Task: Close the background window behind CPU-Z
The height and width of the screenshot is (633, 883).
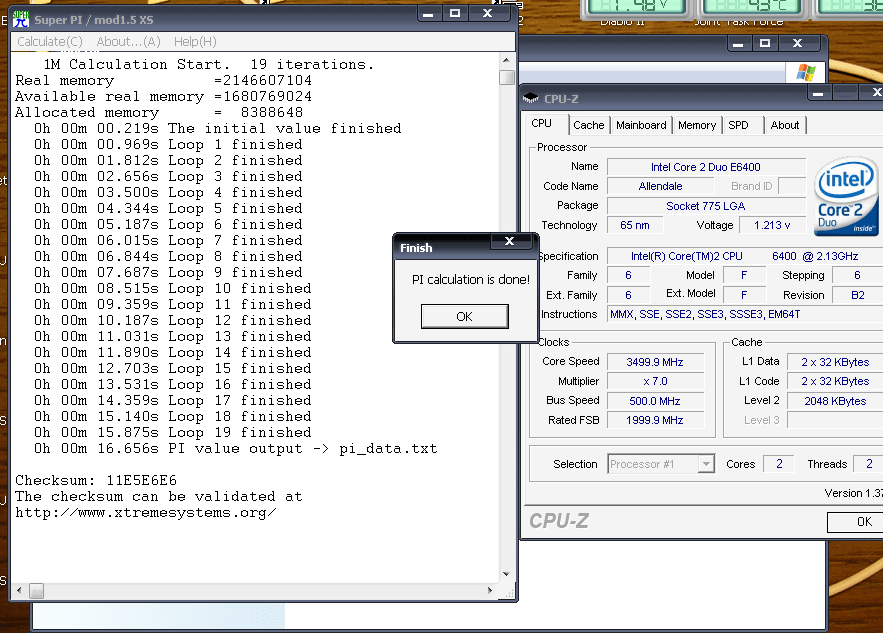Action: [x=797, y=43]
